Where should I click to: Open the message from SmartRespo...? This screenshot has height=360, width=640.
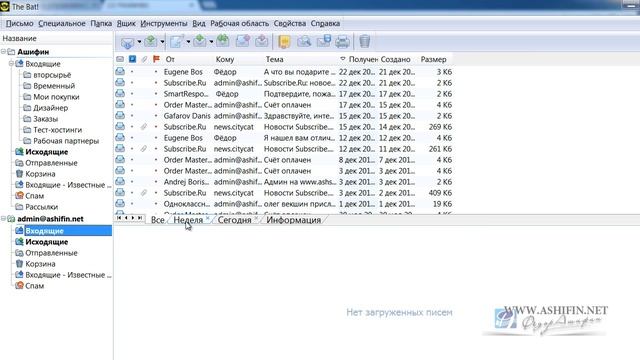pos(283,94)
